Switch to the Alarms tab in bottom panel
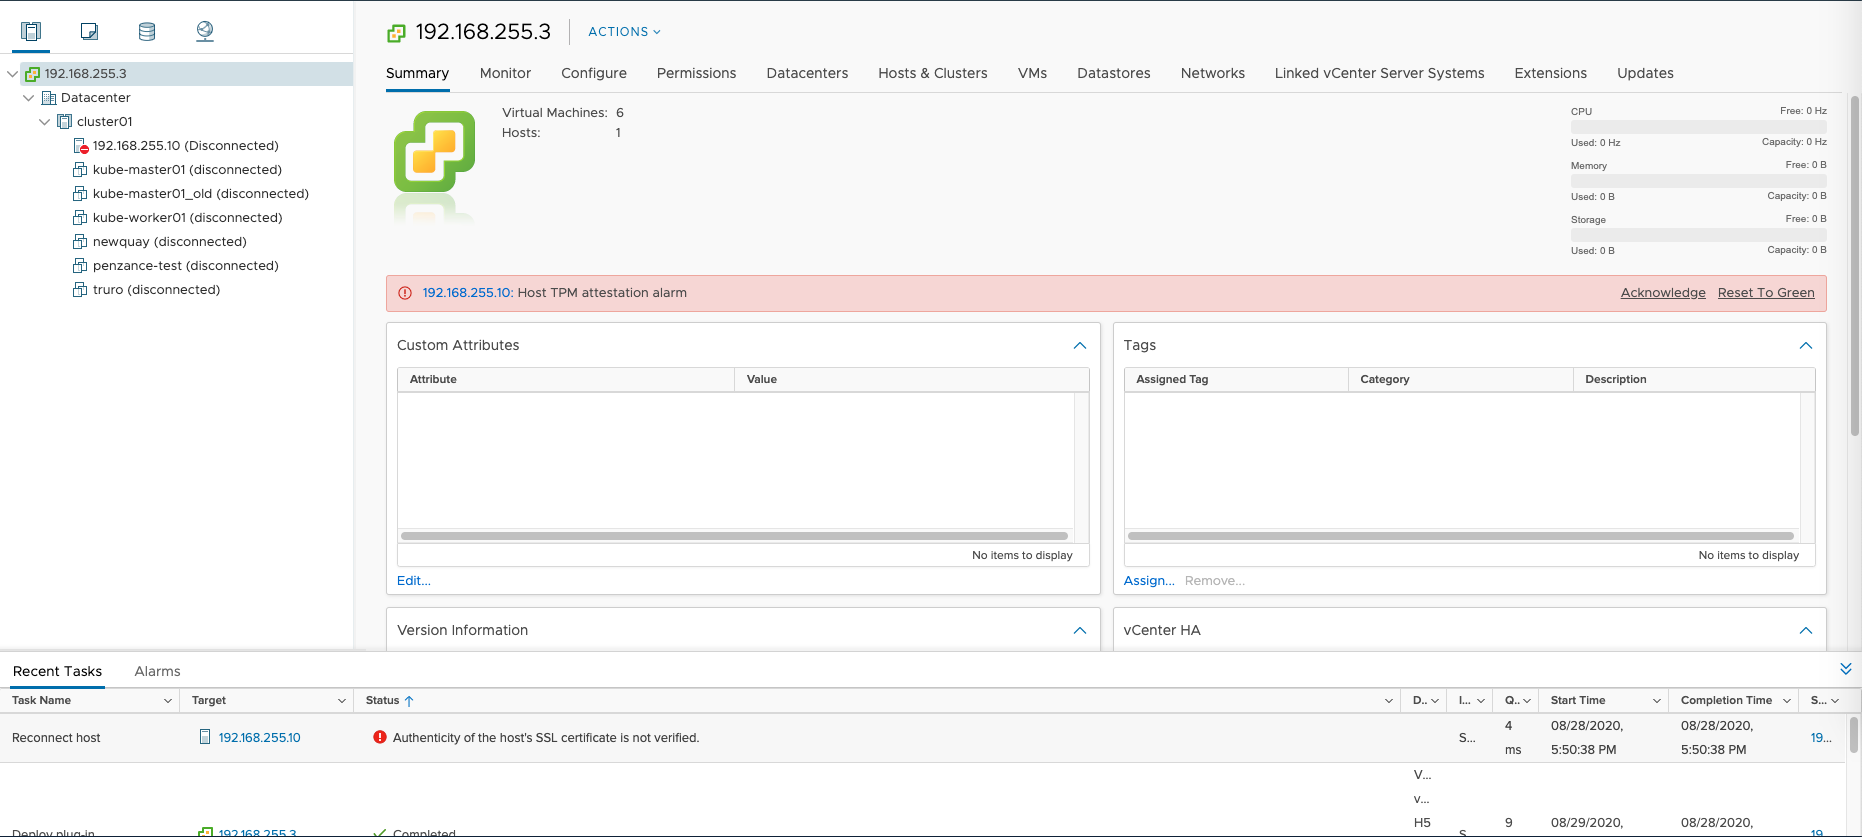Image resolution: width=1862 pixels, height=837 pixels. 157,671
